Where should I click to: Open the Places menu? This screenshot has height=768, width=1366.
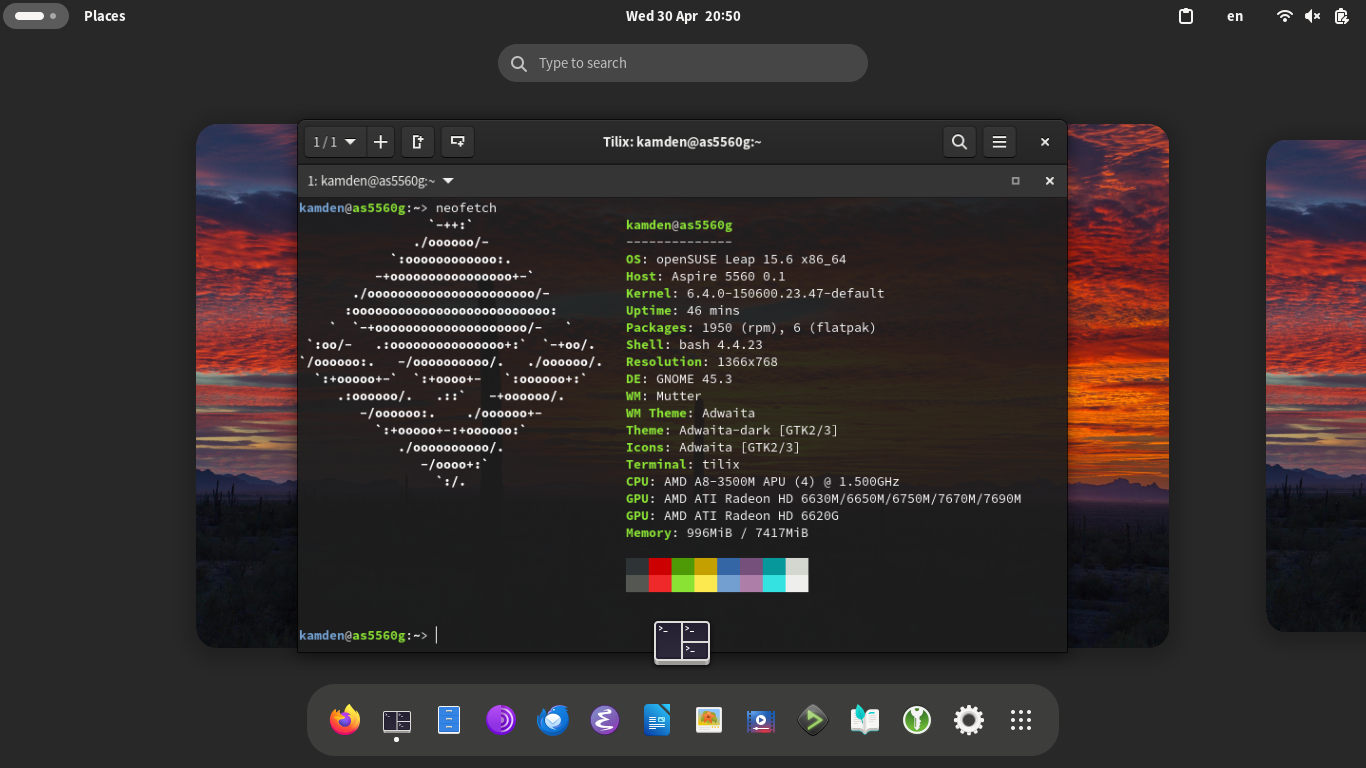coord(105,16)
